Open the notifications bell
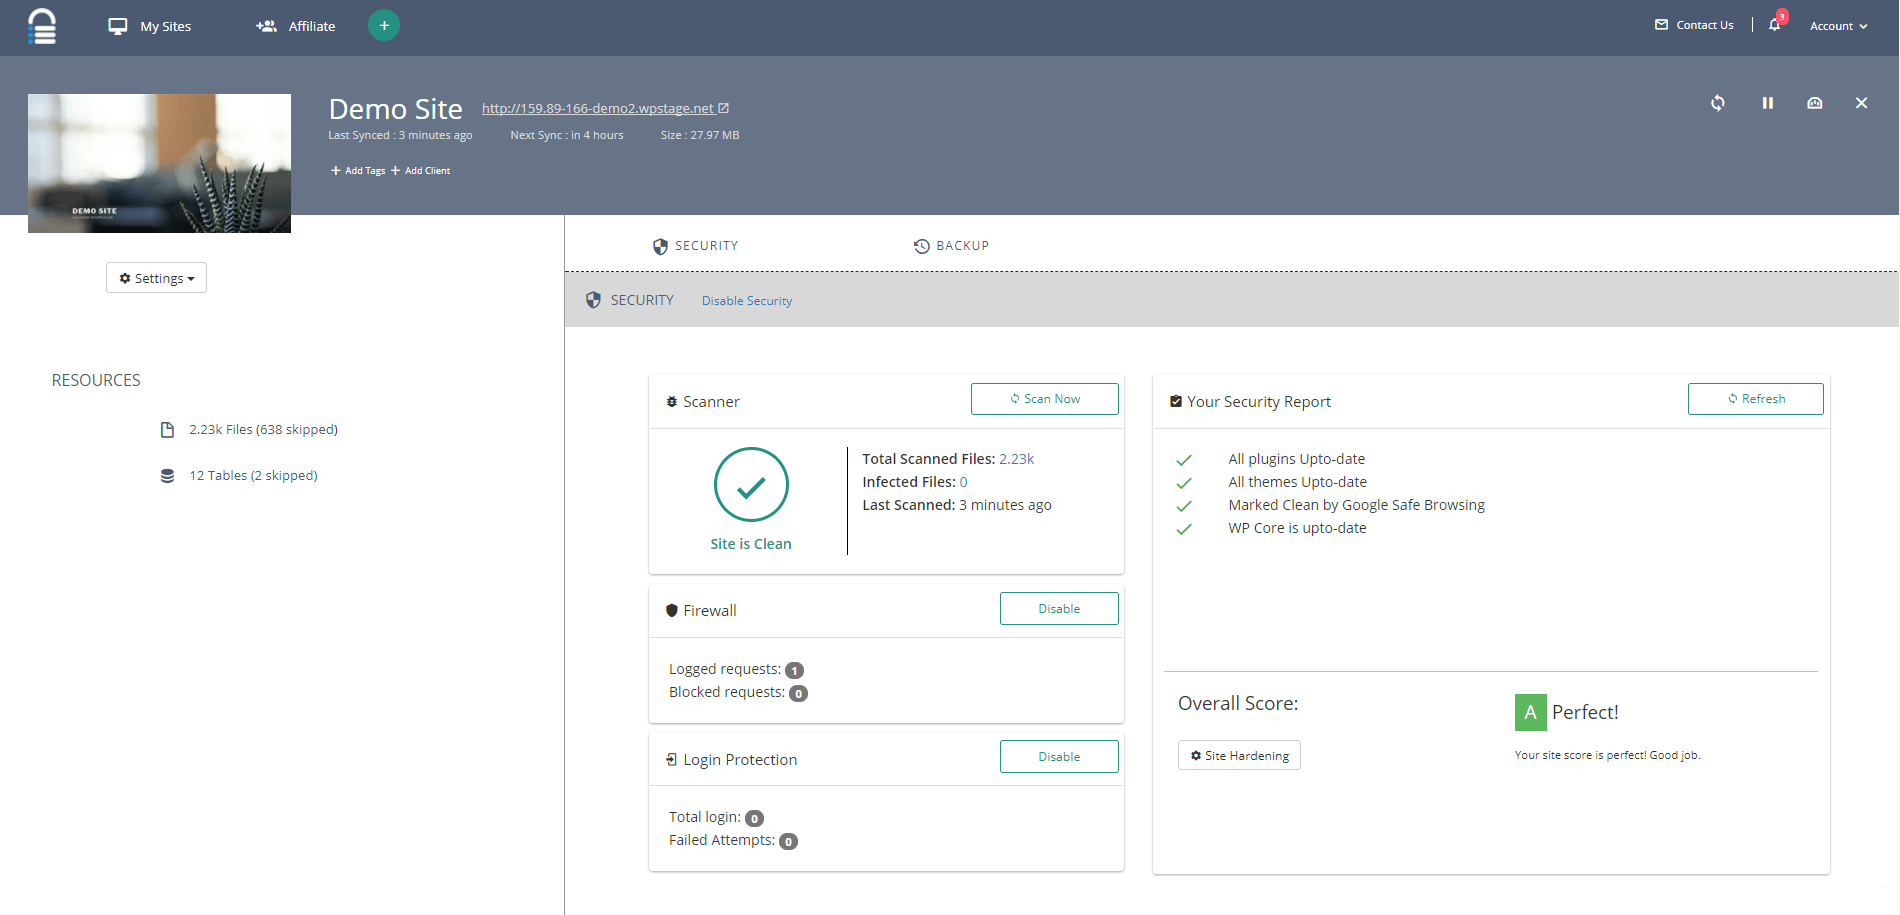This screenshot has width=1900, height=915. 1775,25
